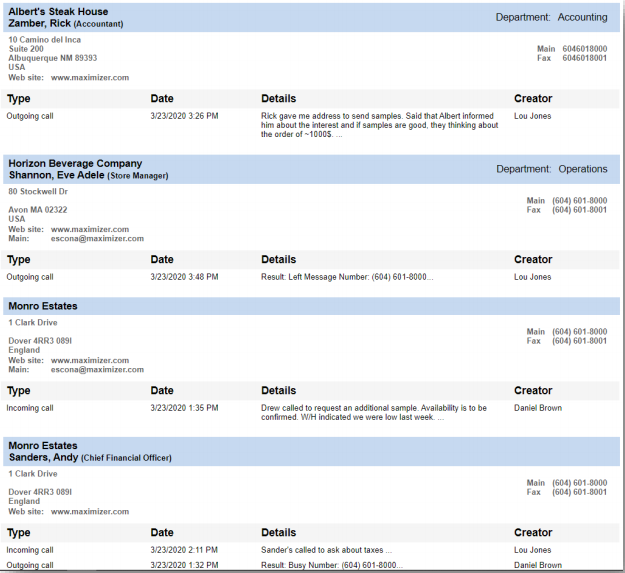625x573 pixels.
Task: Click Type column header under Albert's Steak House
Action: (18, 99)
